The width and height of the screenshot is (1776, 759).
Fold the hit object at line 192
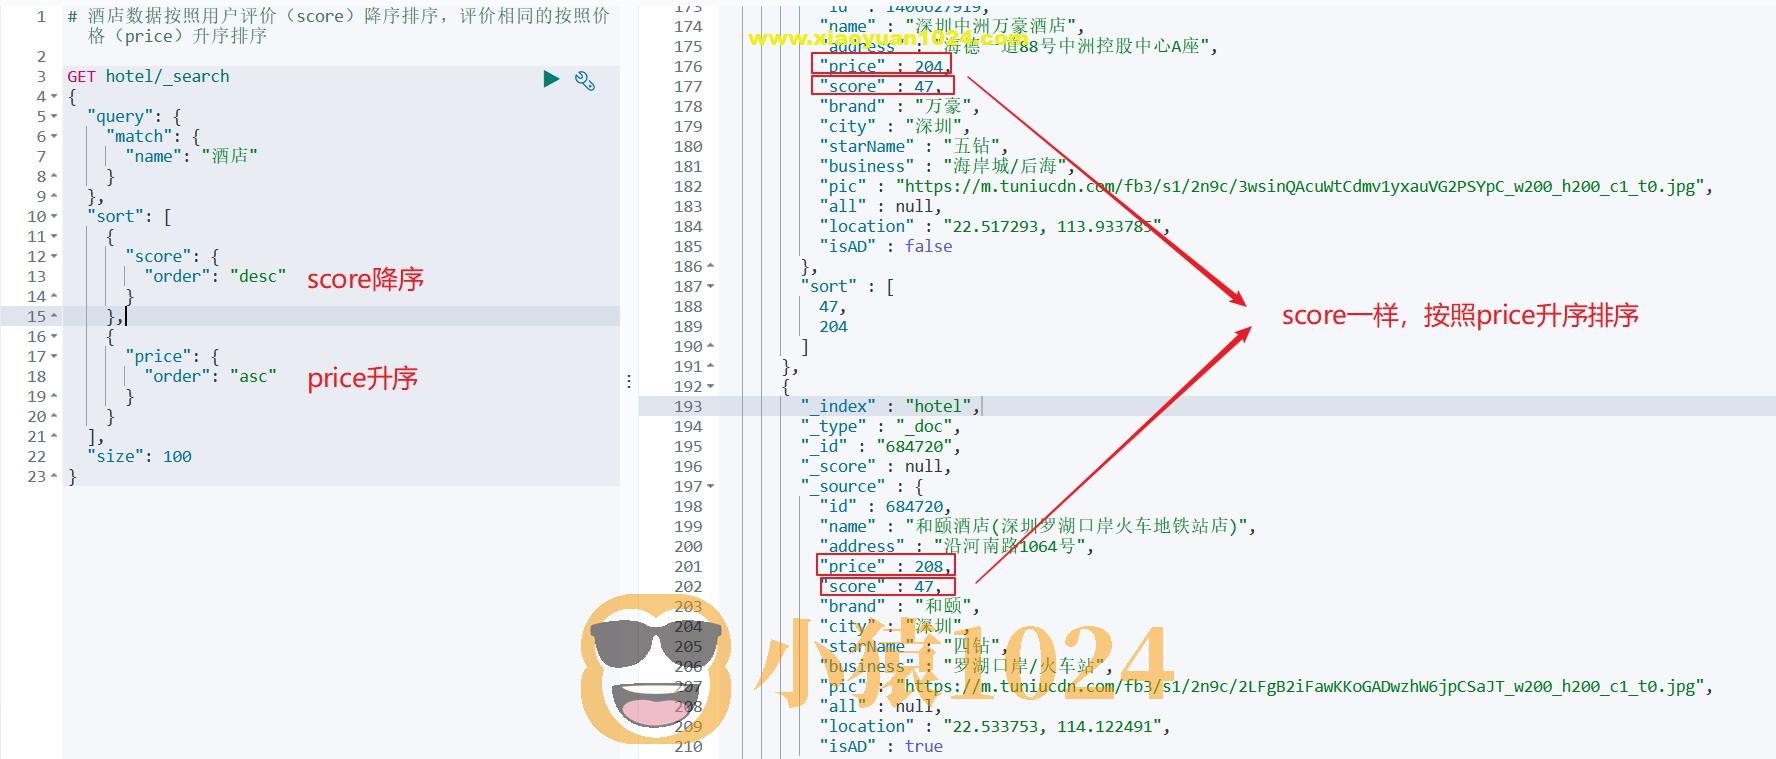click(711, 387)
